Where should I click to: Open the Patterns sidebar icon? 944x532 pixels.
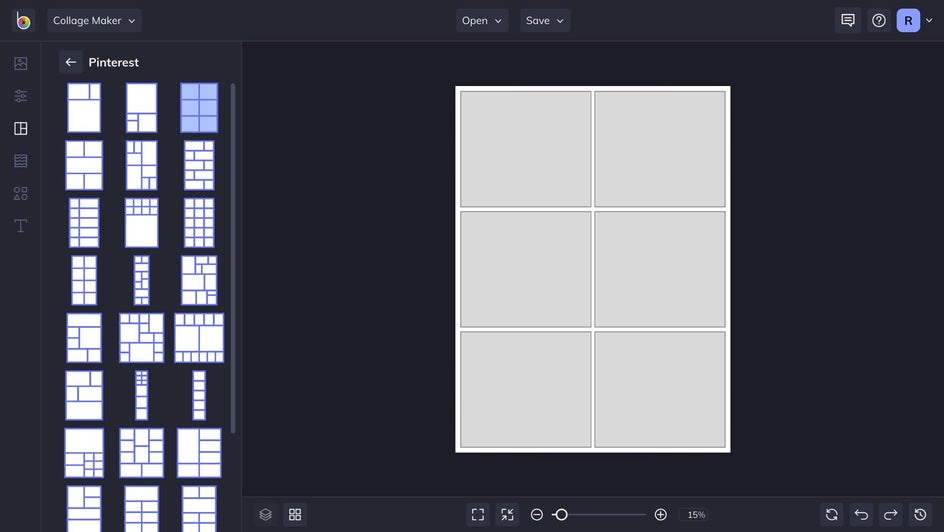(x=20, y=161)
